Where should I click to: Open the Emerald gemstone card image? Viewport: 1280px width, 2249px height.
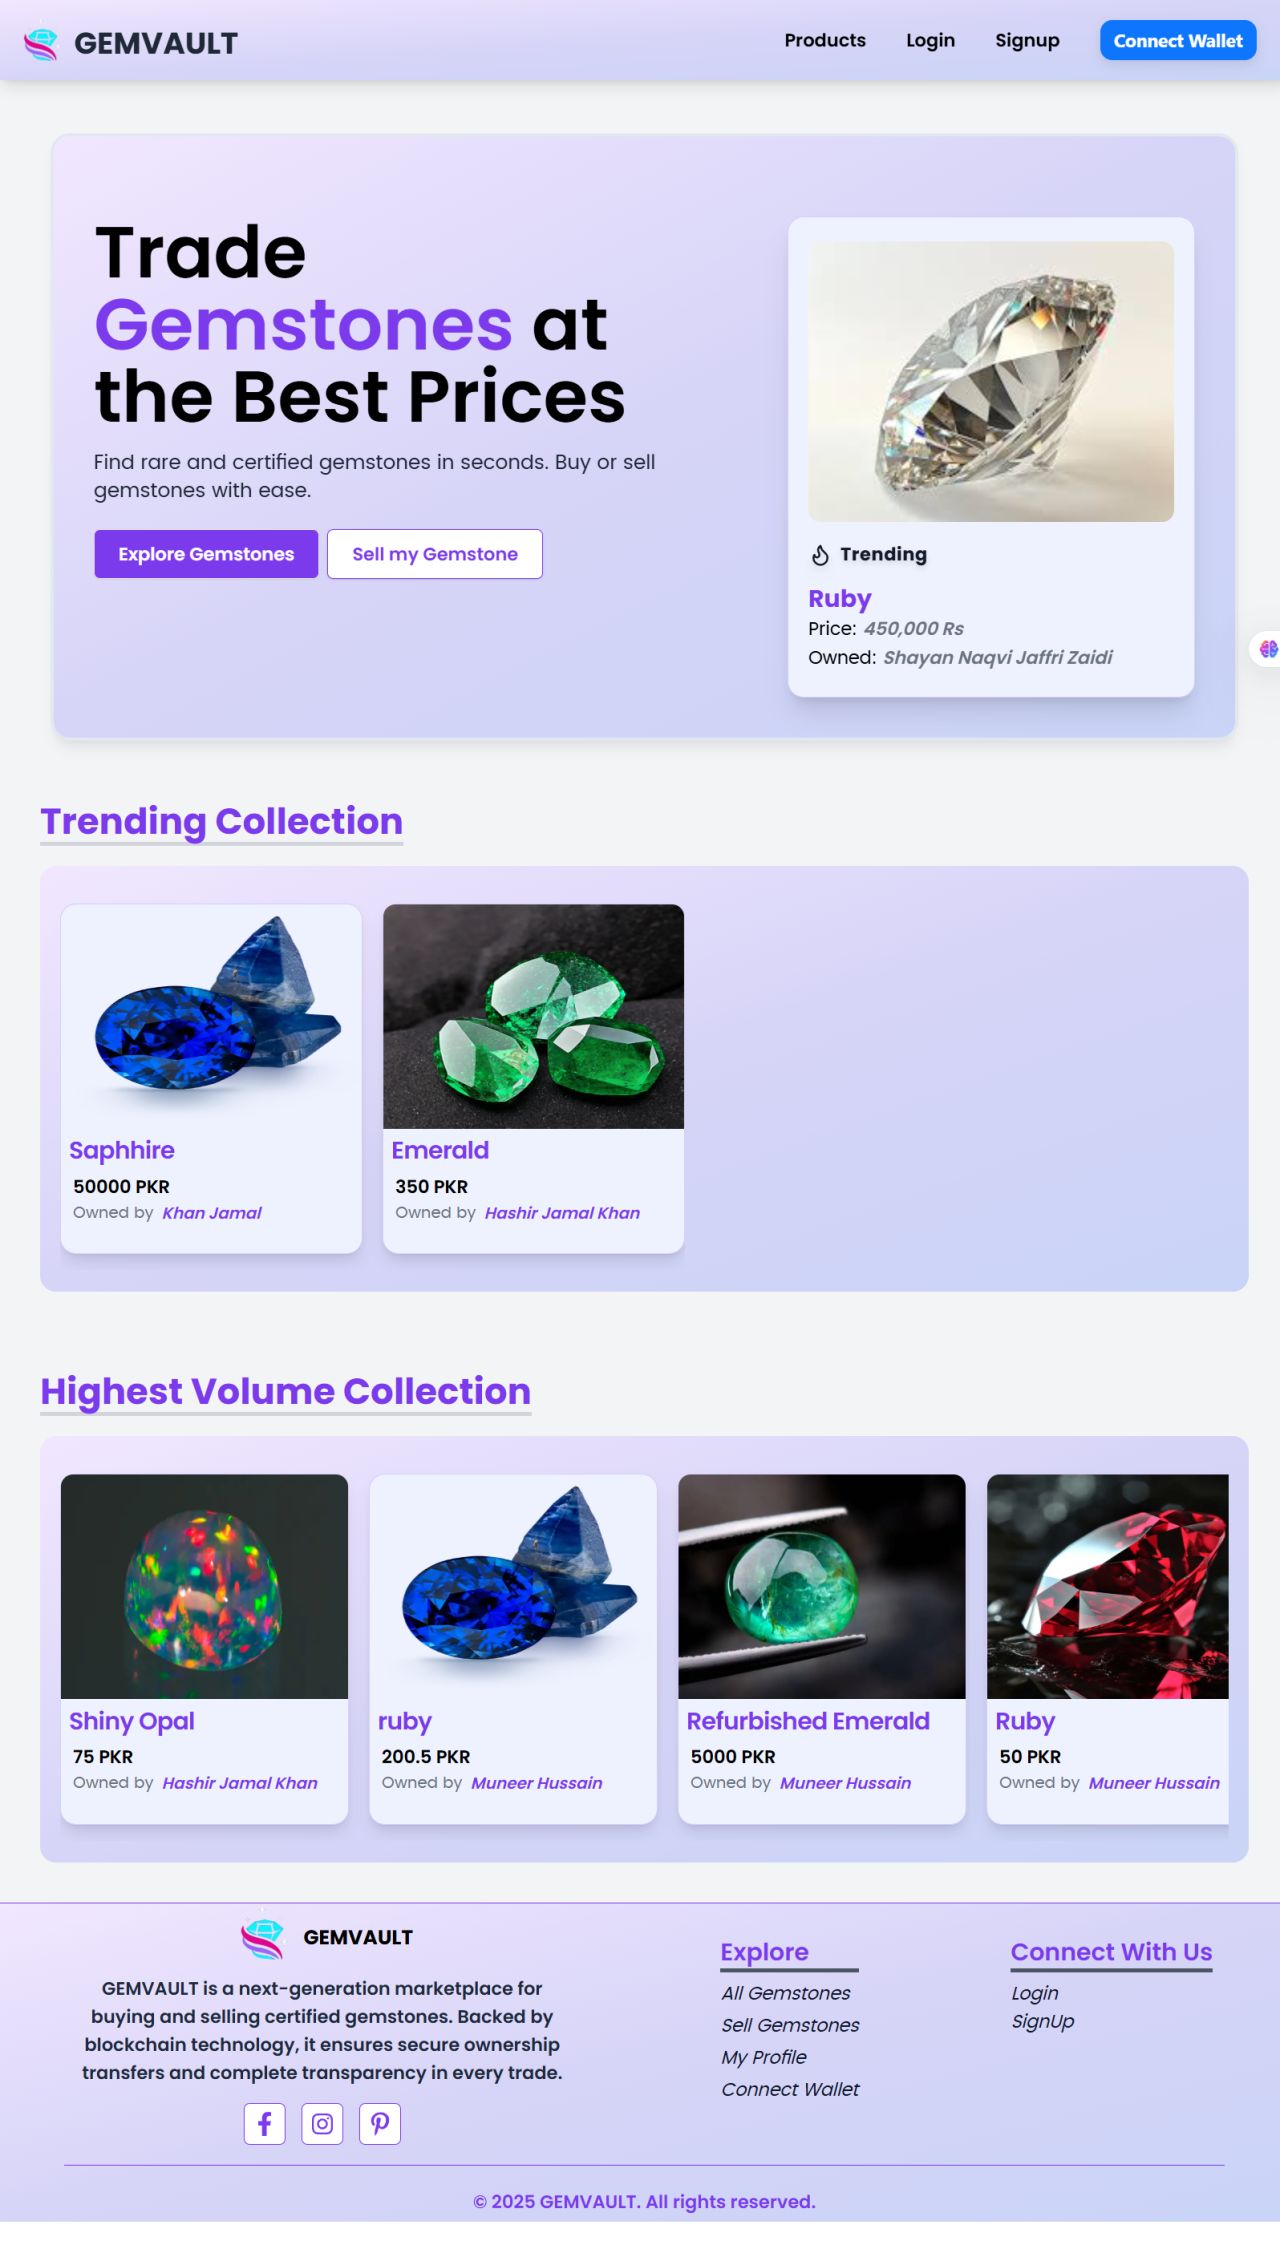tap(534, 1016)
